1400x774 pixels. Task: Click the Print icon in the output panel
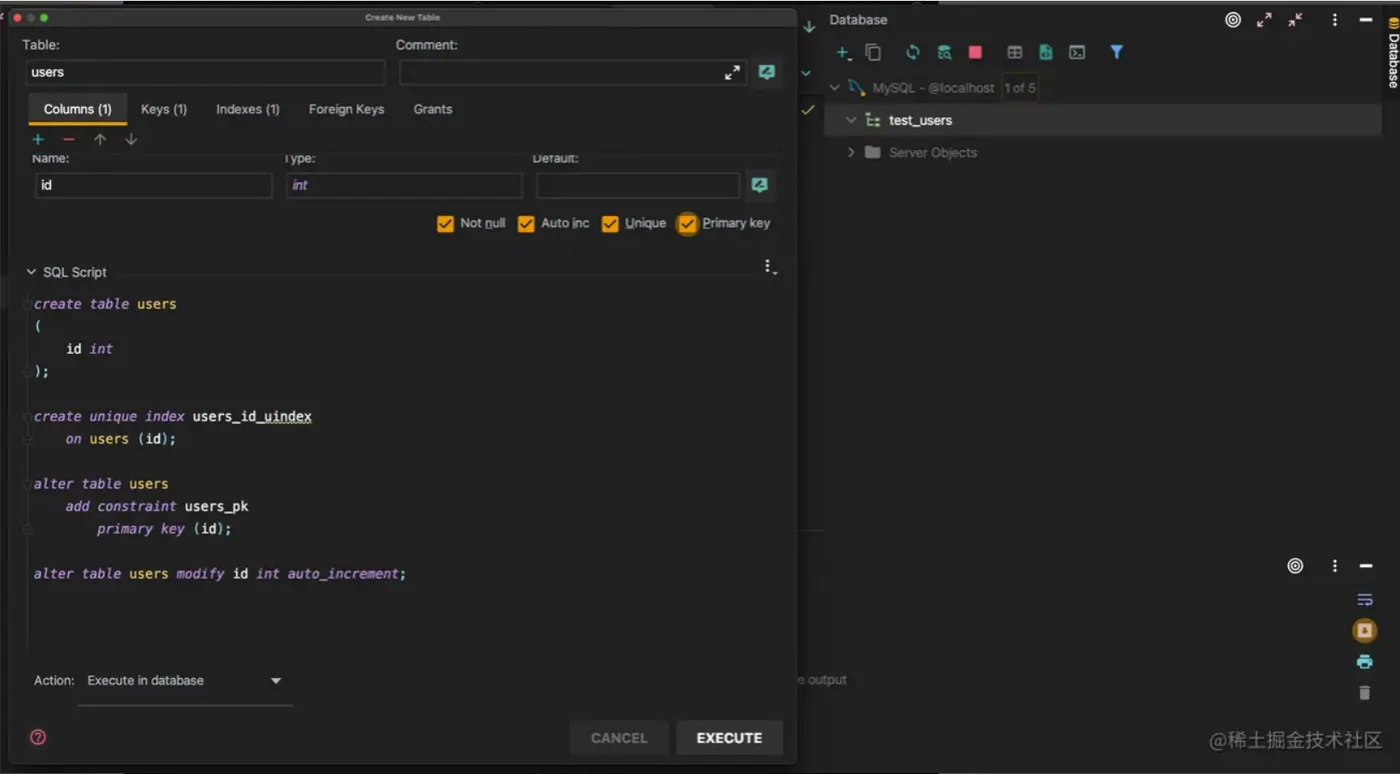coord(1365,662)
